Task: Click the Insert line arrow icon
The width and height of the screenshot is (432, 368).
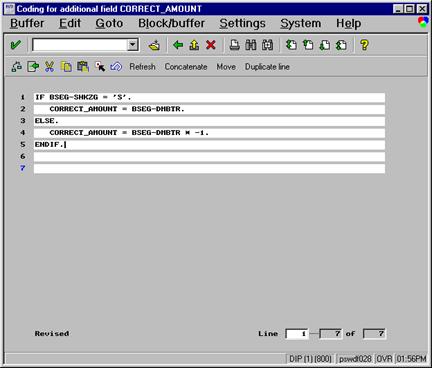Action: pyautogui.click(x=33, y=67)
